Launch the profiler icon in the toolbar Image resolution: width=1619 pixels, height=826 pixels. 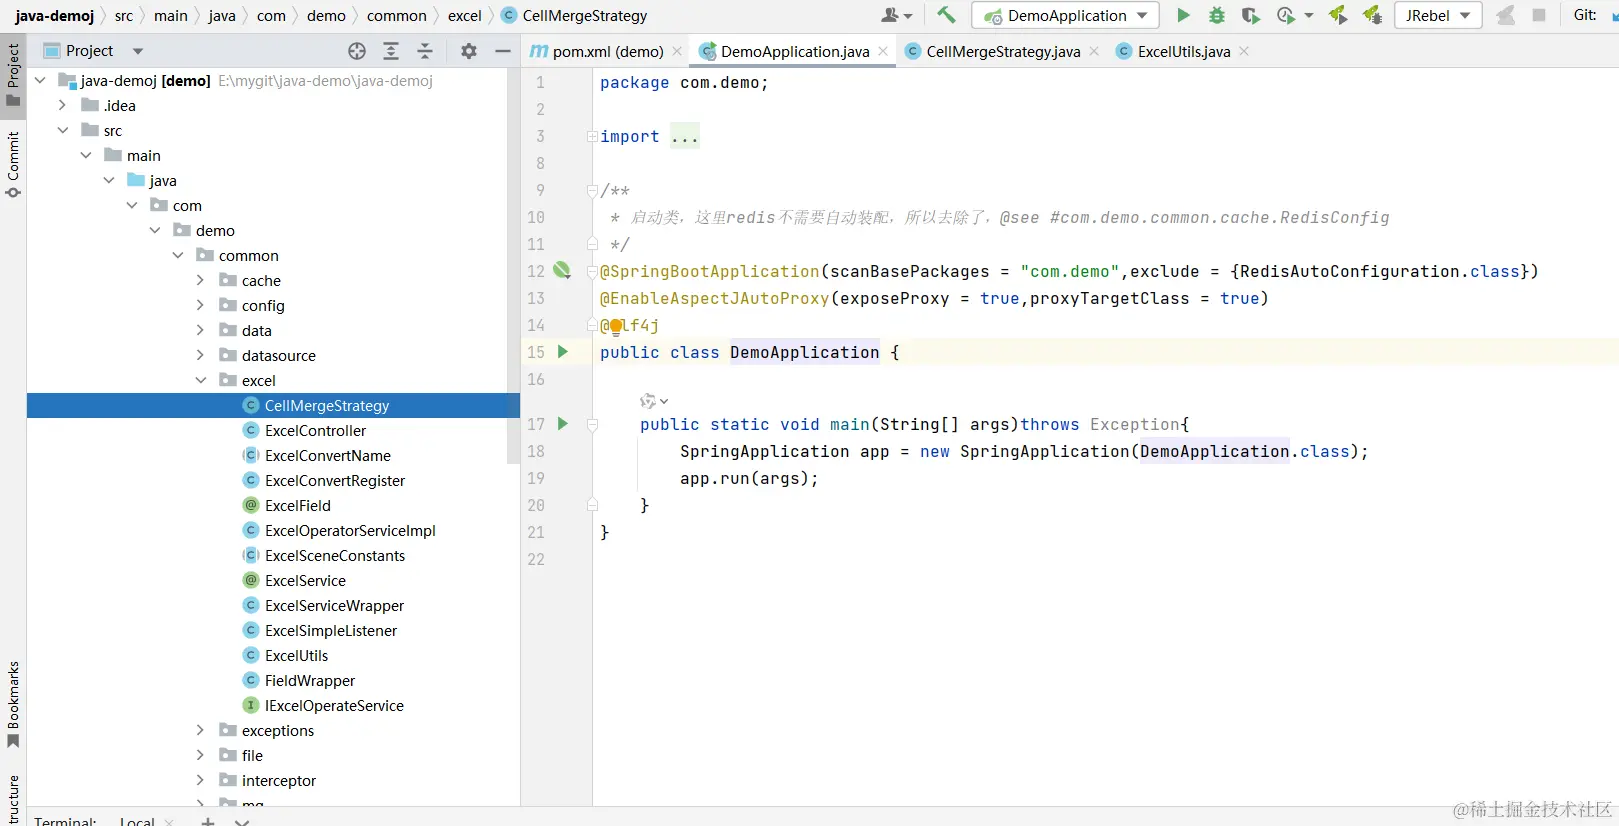[1286, 15]
